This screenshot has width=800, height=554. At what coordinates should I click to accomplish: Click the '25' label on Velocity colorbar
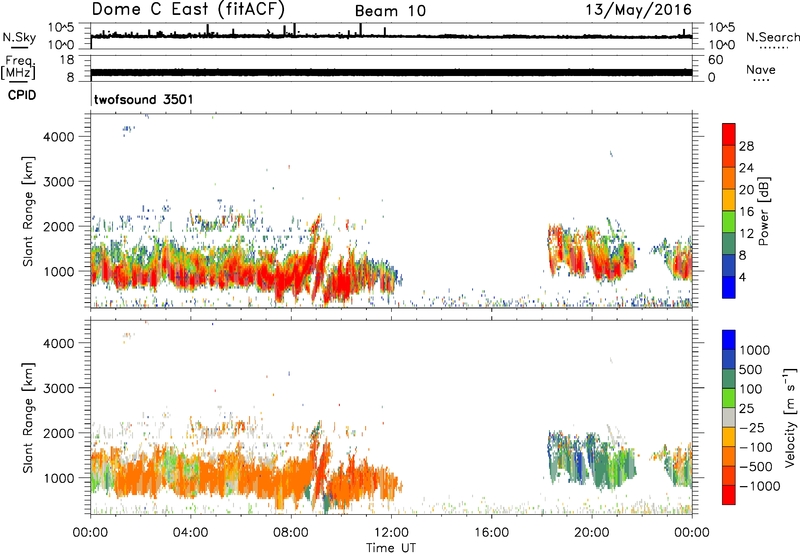coord(746,409)
